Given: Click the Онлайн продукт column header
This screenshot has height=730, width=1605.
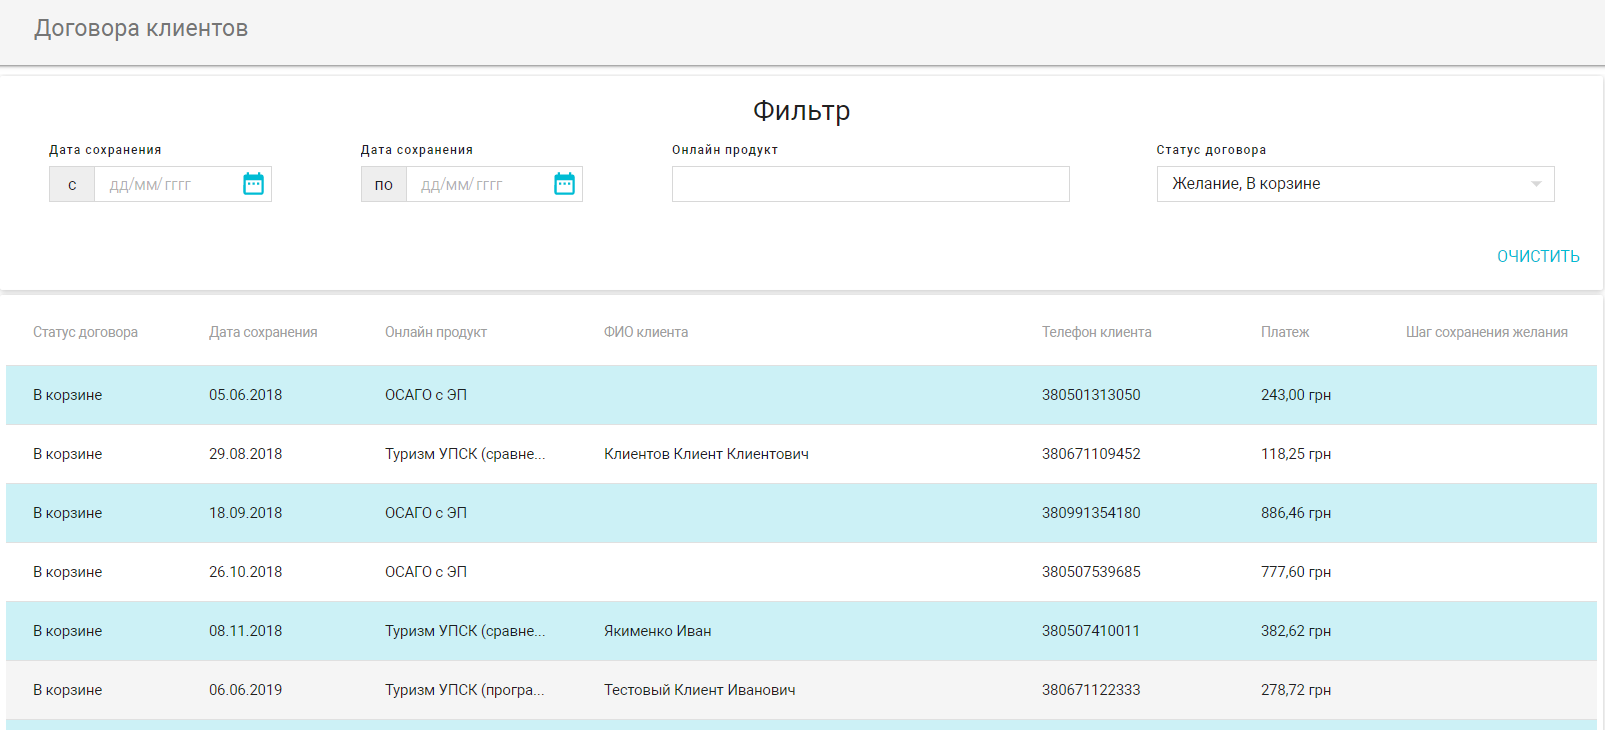Looking at the screenshot, I should point(436,332).
